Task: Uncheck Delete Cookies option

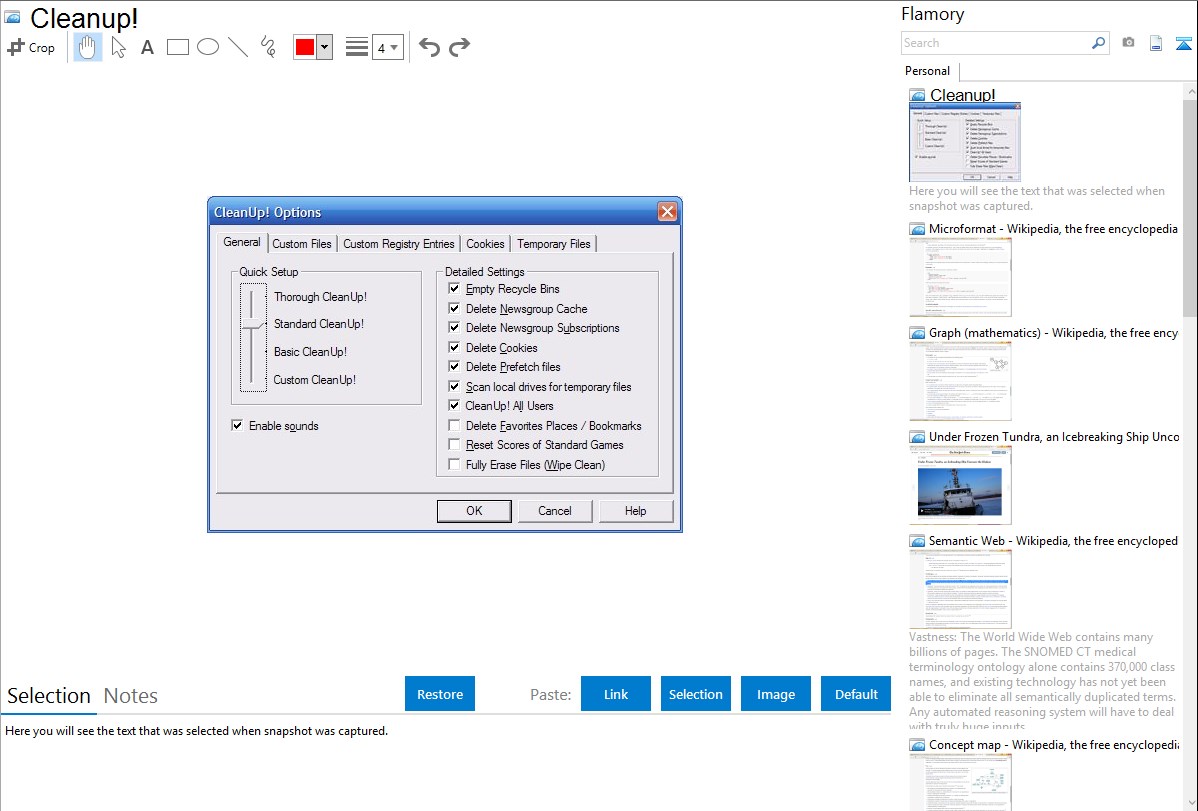Action: tap(455, 348)
